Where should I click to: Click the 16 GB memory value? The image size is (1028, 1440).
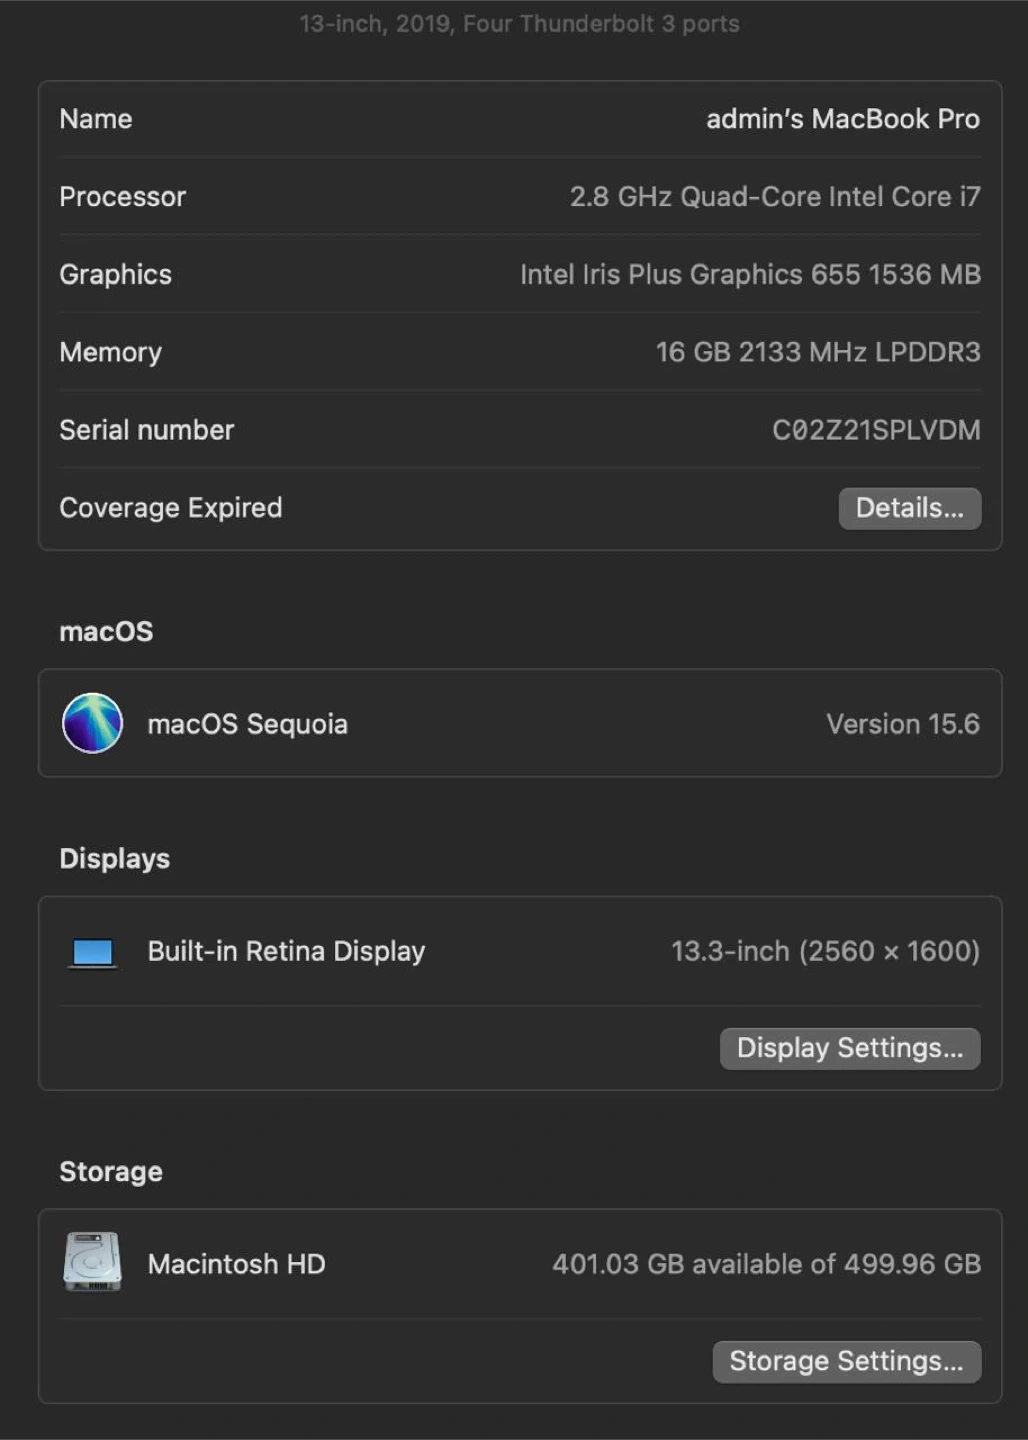tap(817, 352)
